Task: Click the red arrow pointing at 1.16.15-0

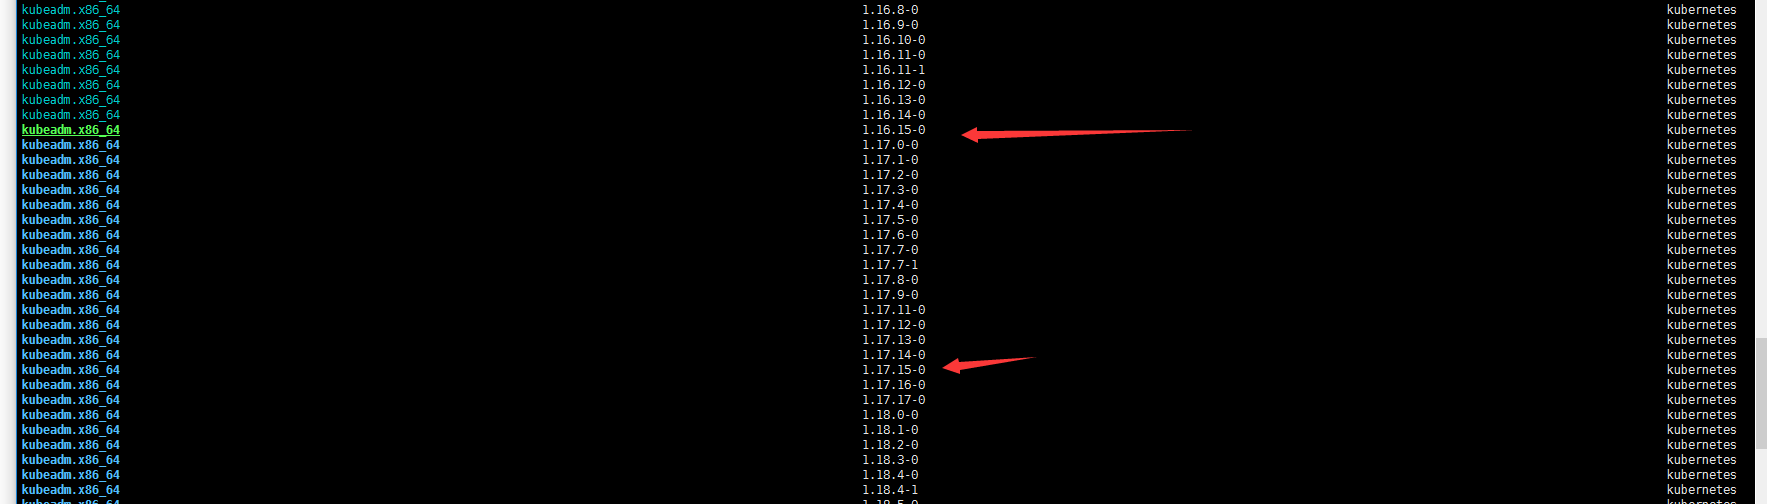Action: pyautogui.click(x=1077, y=133)
